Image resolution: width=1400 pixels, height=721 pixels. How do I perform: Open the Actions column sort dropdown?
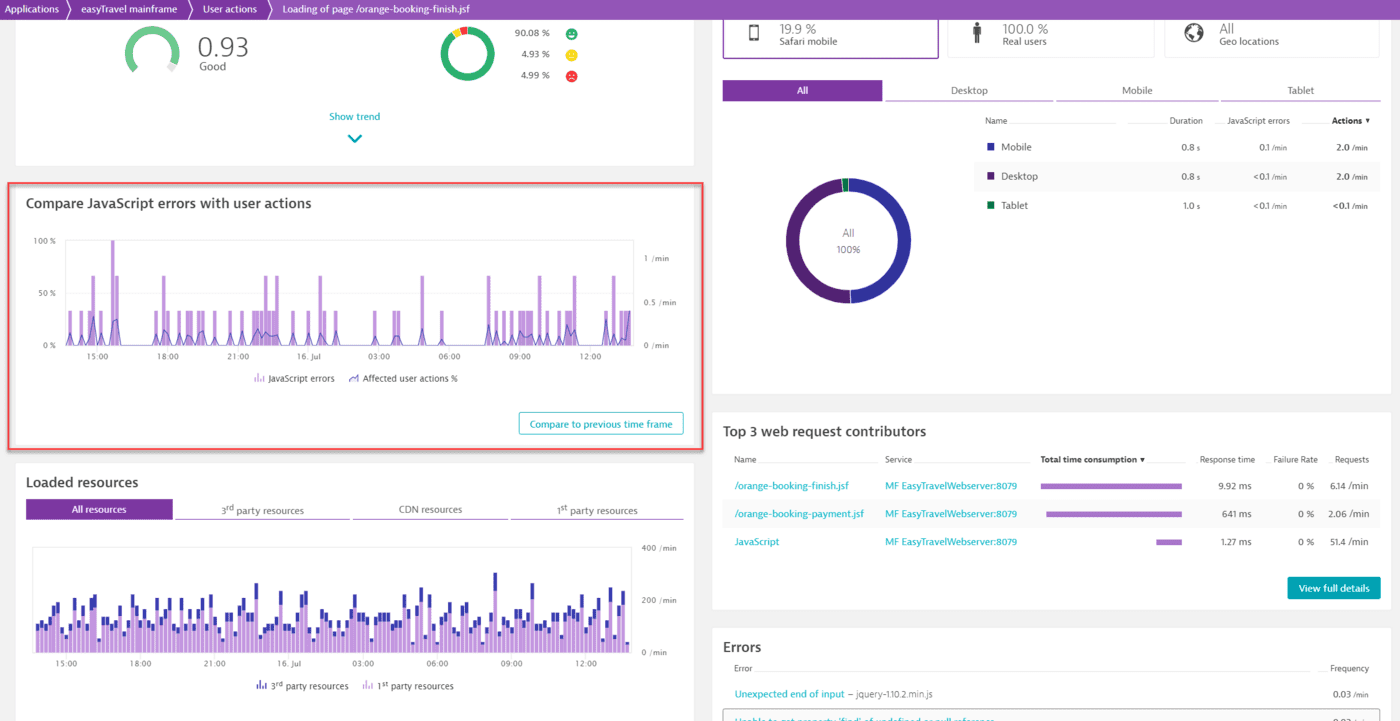click(1349, 120)
